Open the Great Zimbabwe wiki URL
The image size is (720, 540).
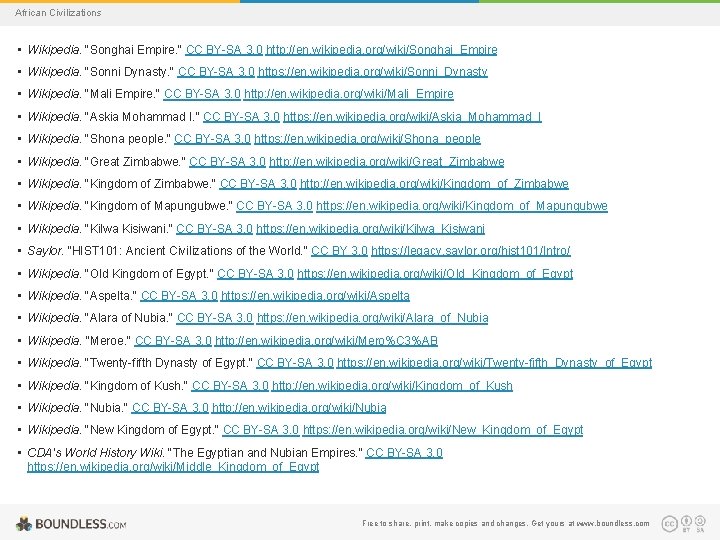click(x=387, y=162)
